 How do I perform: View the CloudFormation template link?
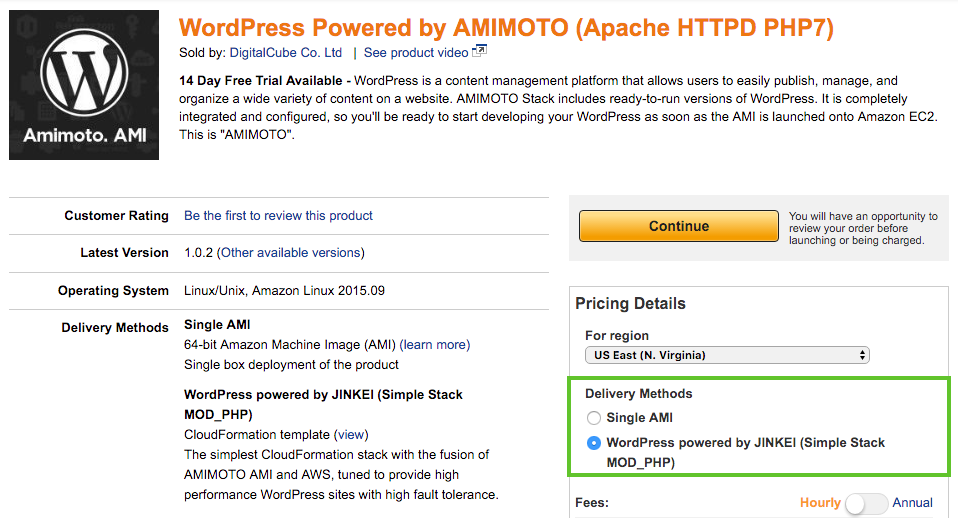351,434
